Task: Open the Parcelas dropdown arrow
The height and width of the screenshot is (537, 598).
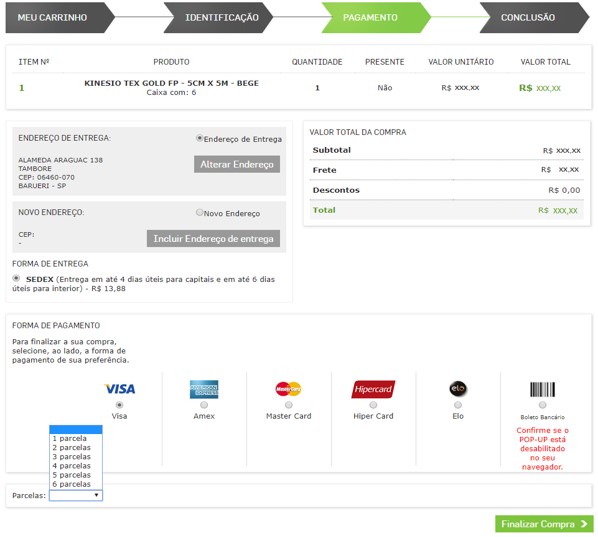Action: (96, 495)
